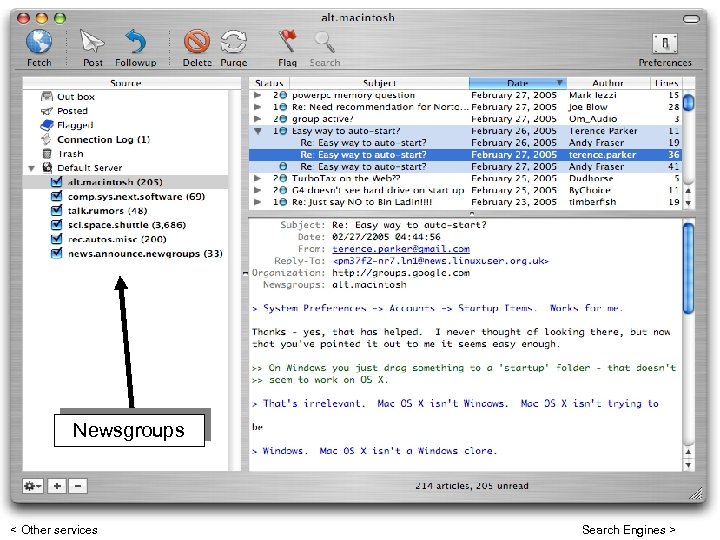Click the message body scrollbar thumb
This screenshot has height=540, width=720.
coord(688,268)
